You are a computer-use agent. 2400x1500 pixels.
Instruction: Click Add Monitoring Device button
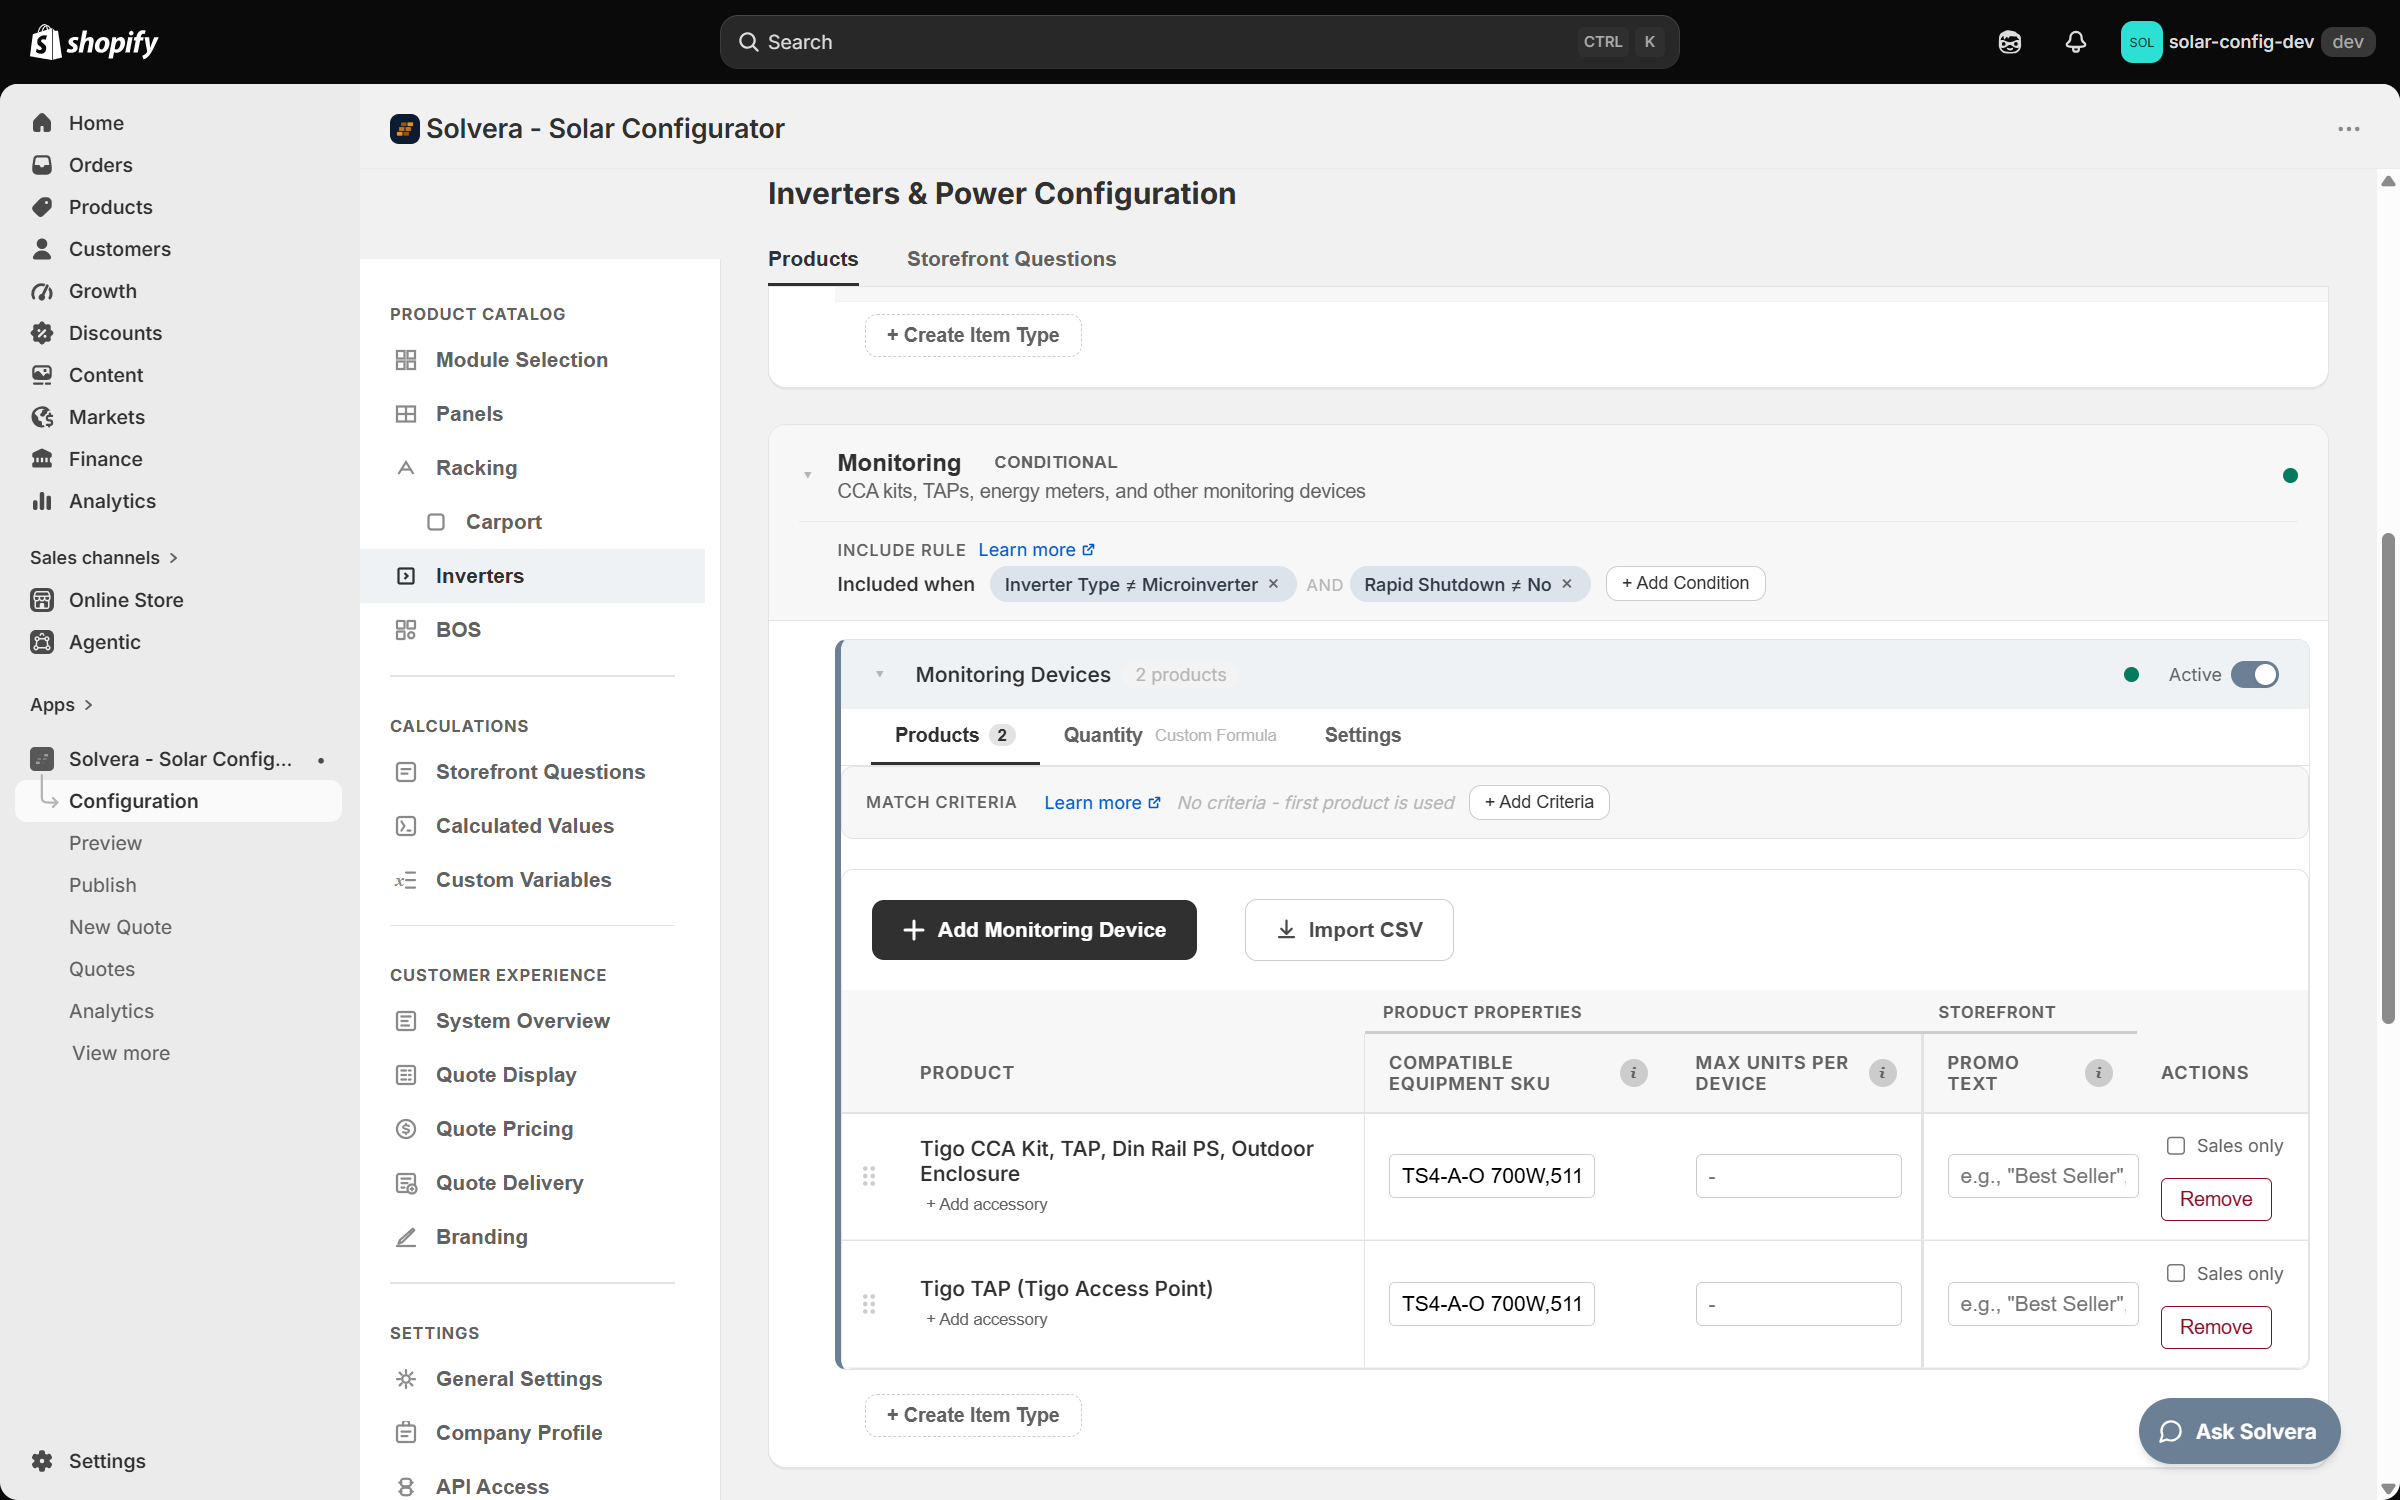click(1034, 930)
